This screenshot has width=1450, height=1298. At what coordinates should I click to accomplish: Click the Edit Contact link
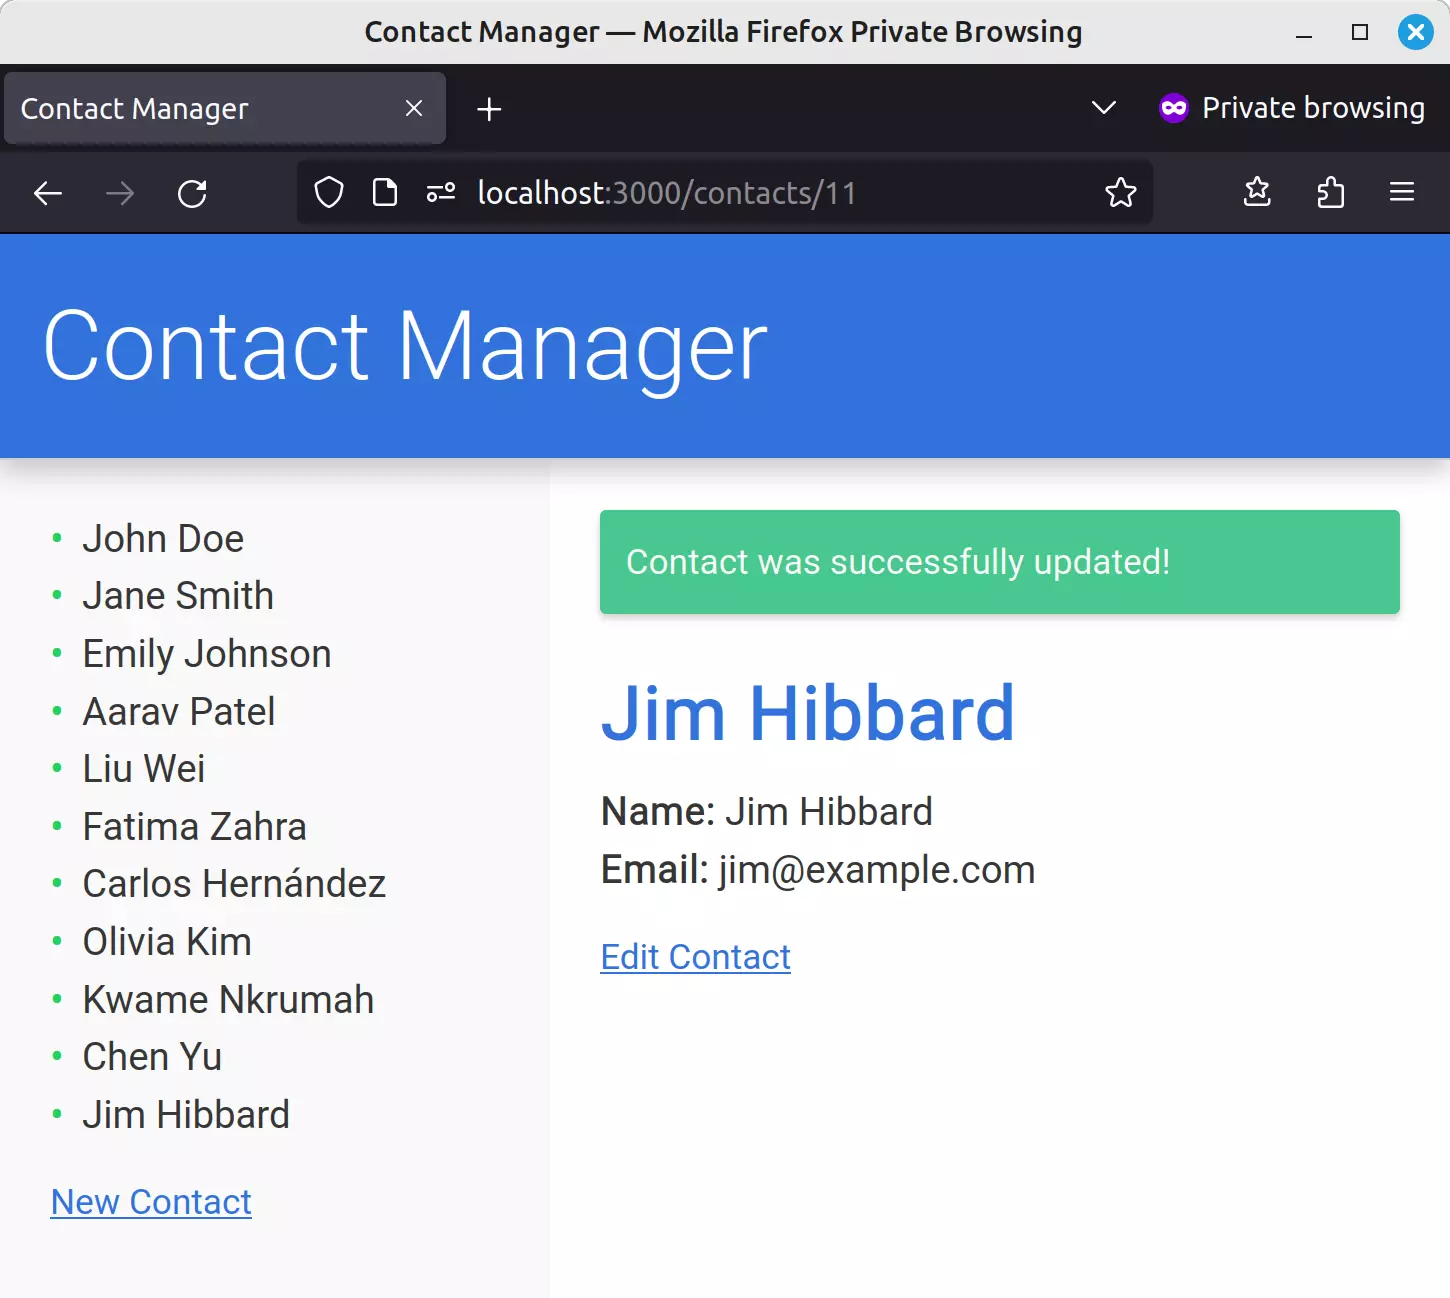696,957
